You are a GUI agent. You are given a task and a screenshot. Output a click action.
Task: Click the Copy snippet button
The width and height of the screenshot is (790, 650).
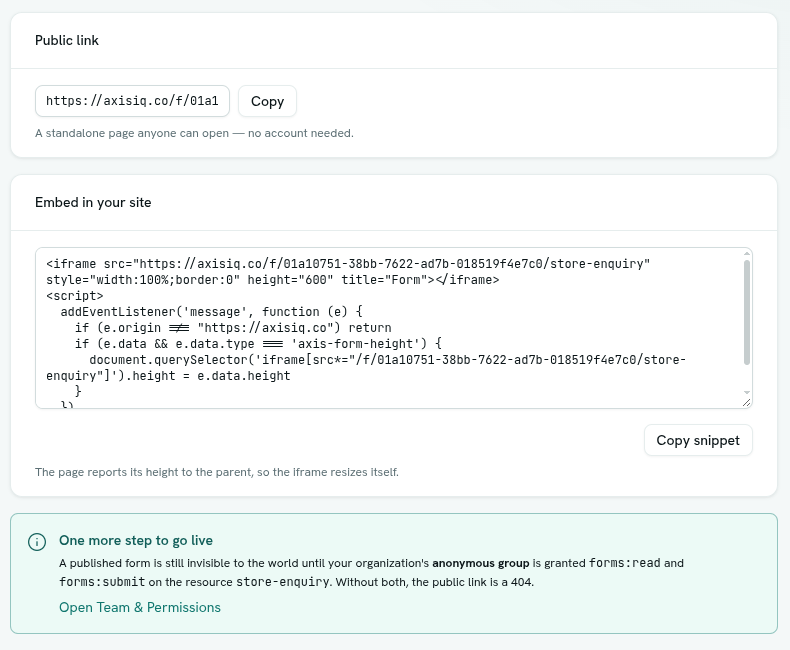pos(698,440)
